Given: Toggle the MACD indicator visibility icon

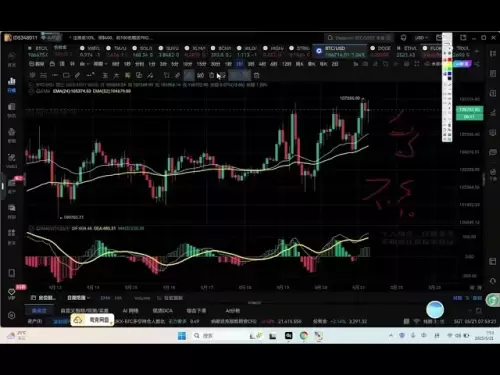Looking at the screenshot, I should [x=31, y=228].
